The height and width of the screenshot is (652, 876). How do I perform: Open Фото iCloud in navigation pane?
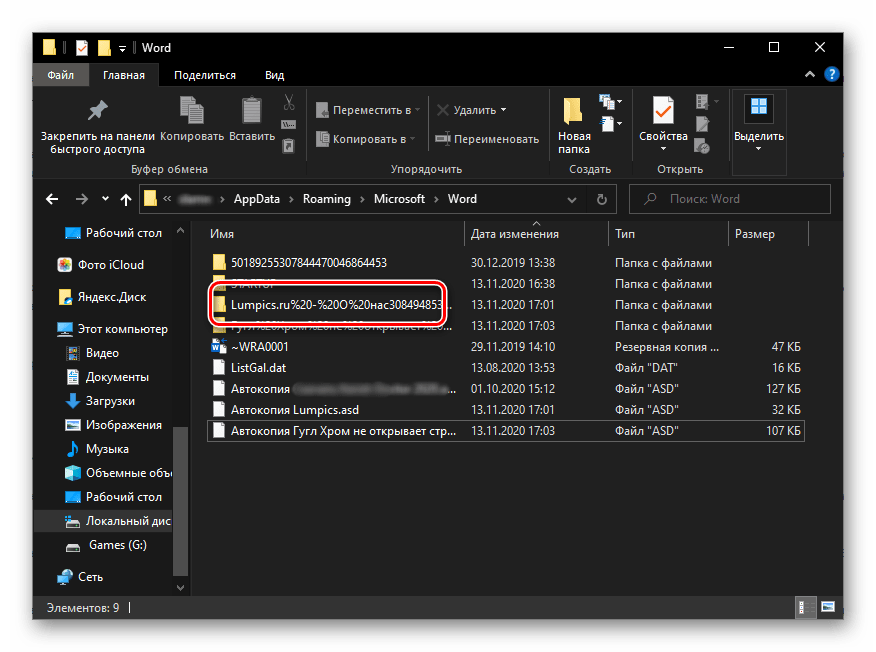pyautogui.click(x=101, y=265)
